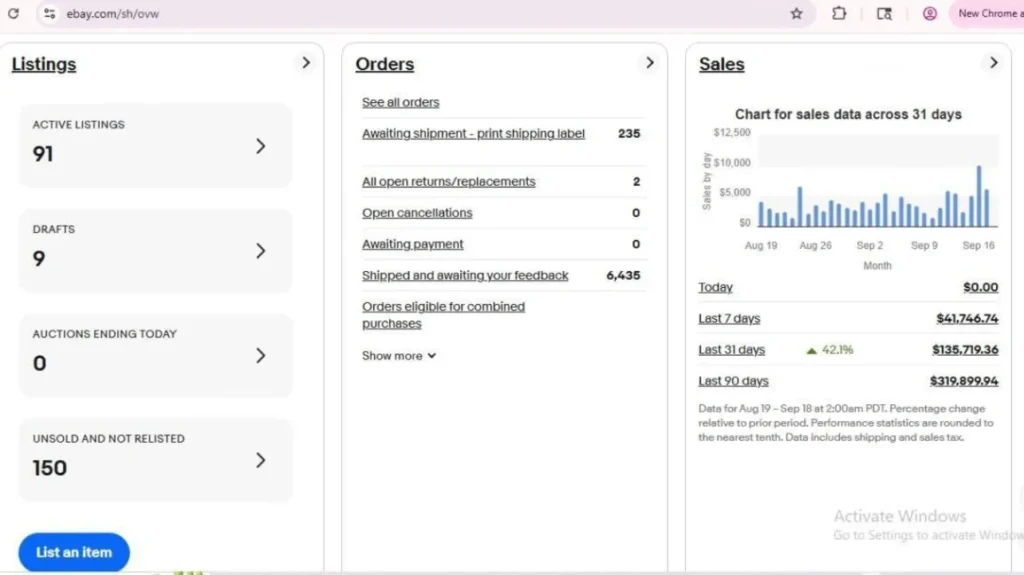Open the Listings panel arrow
Viewport: 1024px width, 575px height.
click(306, 63)
